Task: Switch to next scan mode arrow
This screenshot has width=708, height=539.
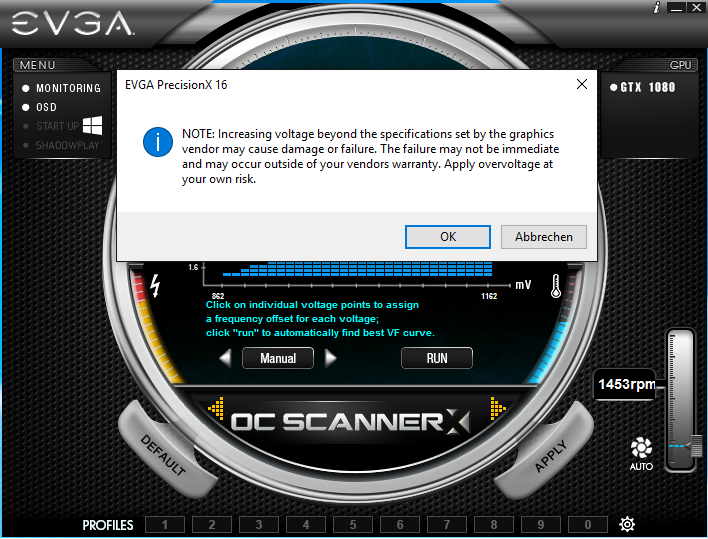Action: tap(331, 358)
